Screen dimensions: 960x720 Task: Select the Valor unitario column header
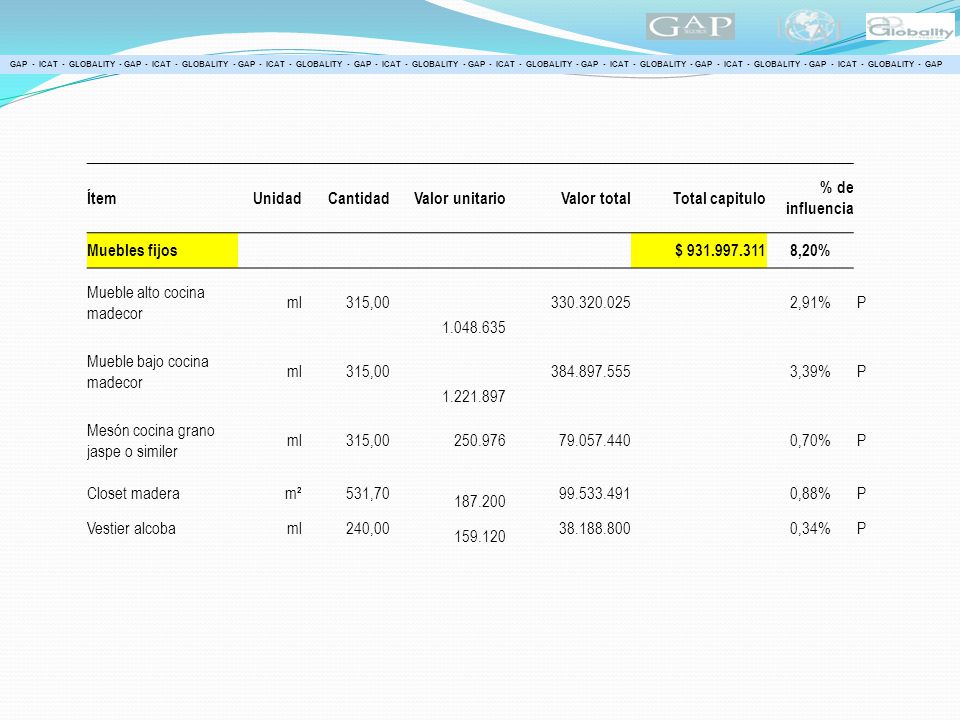pyautogui.click(x=459, y=198)
